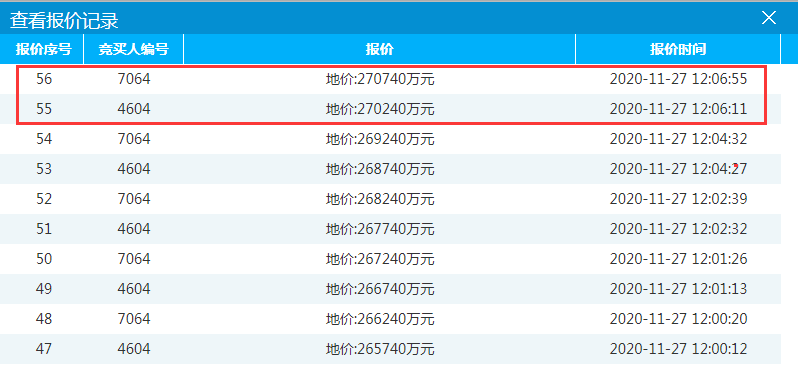Select bidder 7064 in row 56
The height and width of the screenshot is (371, 798).
pos(134,79)
